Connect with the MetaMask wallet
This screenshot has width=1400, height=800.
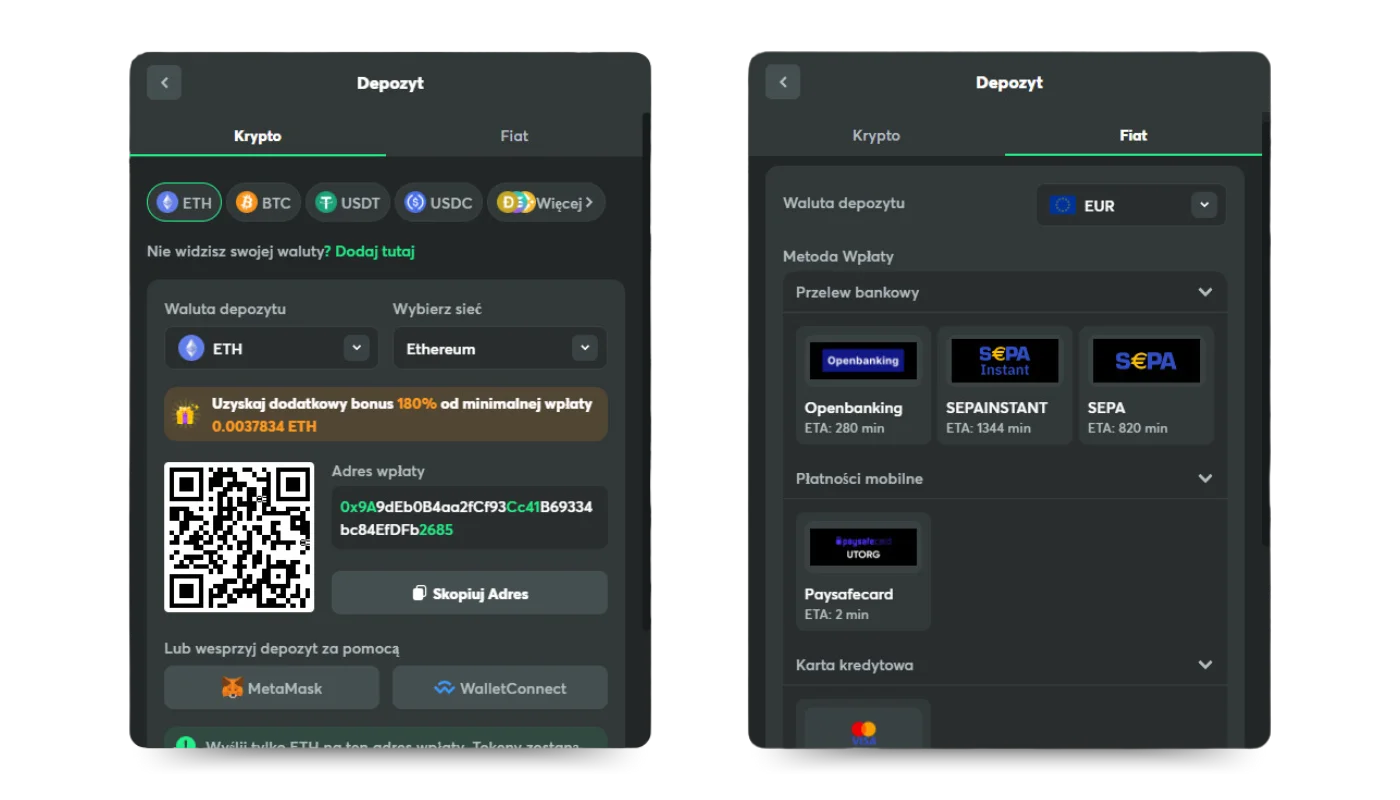271,688
